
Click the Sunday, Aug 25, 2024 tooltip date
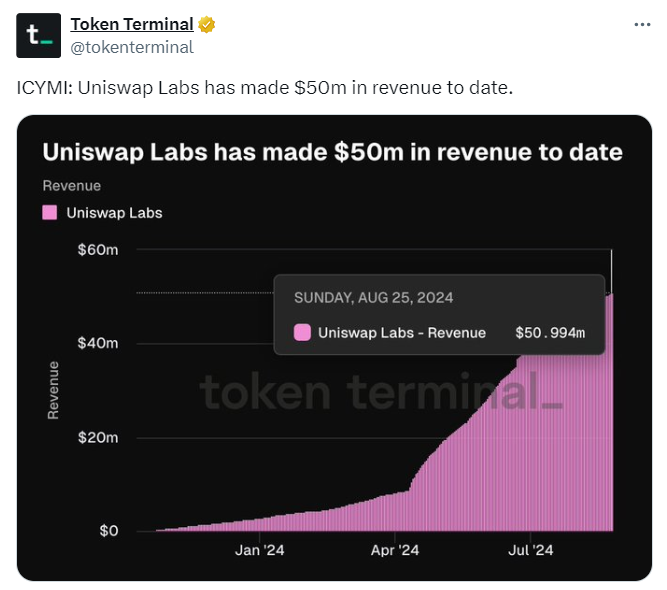pyautogui.click(x=372, y=298)
